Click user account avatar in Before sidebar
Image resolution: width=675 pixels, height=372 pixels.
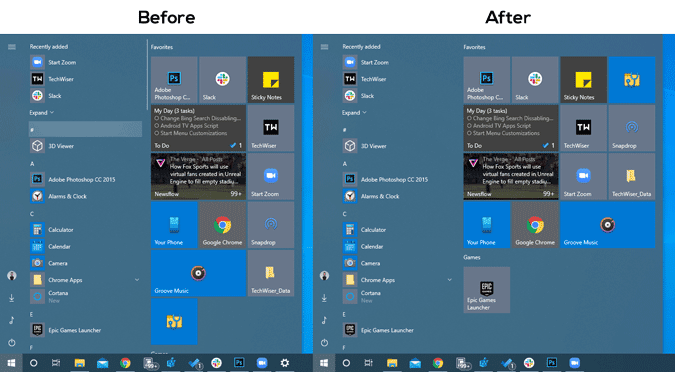coord(12,276)
